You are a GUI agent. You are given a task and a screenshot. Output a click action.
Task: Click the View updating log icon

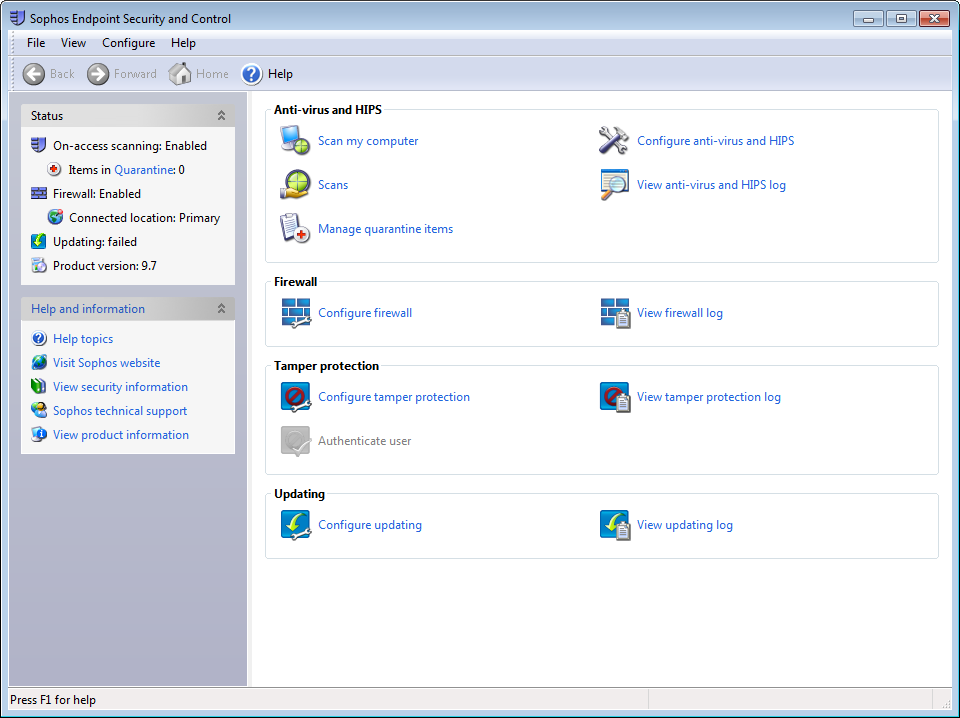[614, 525]
